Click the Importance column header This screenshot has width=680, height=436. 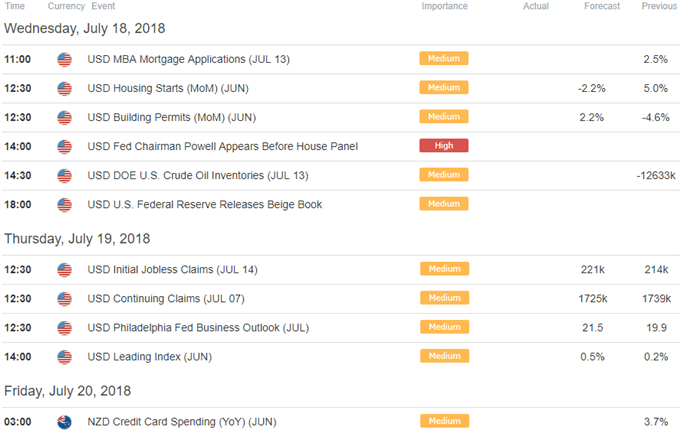pyautogui.click(x=445, y=6)
